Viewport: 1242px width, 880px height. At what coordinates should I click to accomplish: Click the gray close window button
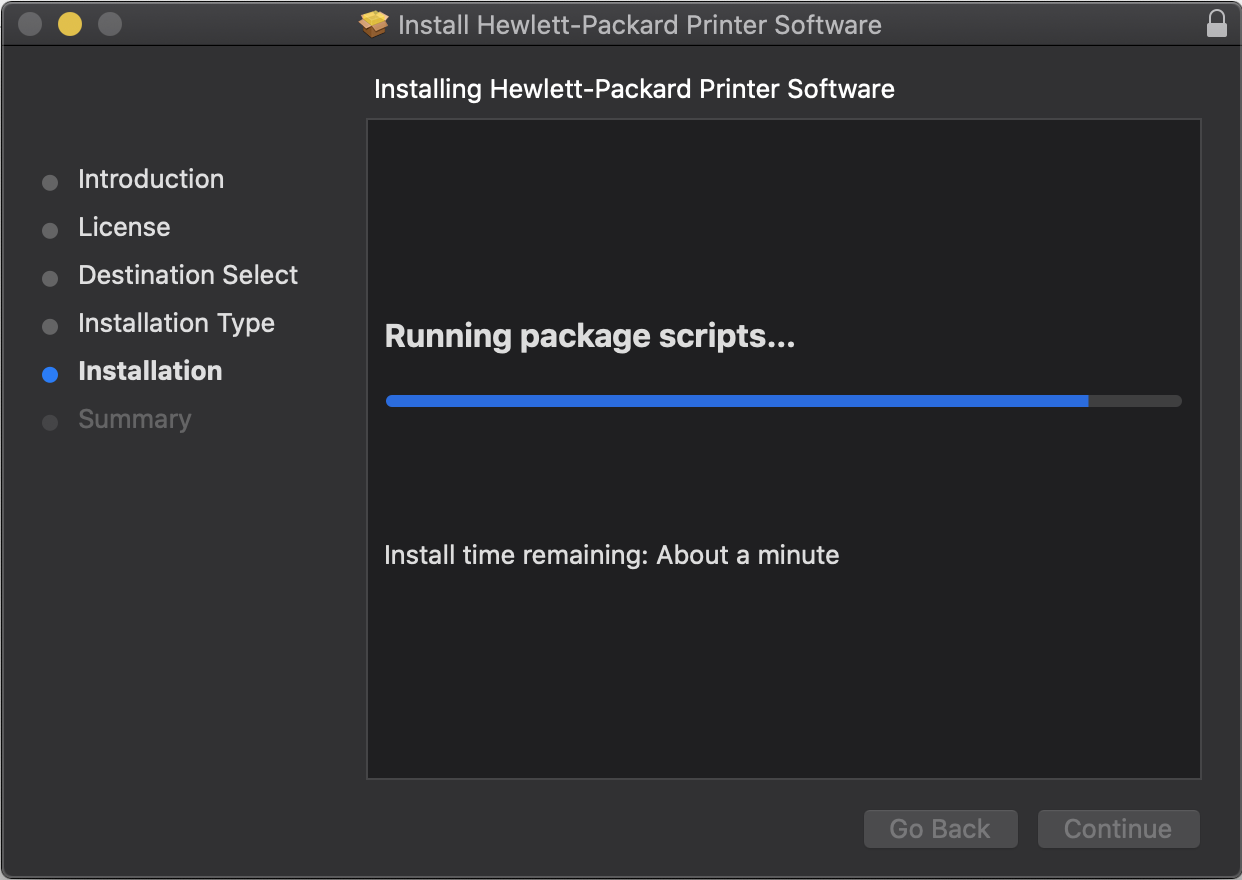pos(30,24)
